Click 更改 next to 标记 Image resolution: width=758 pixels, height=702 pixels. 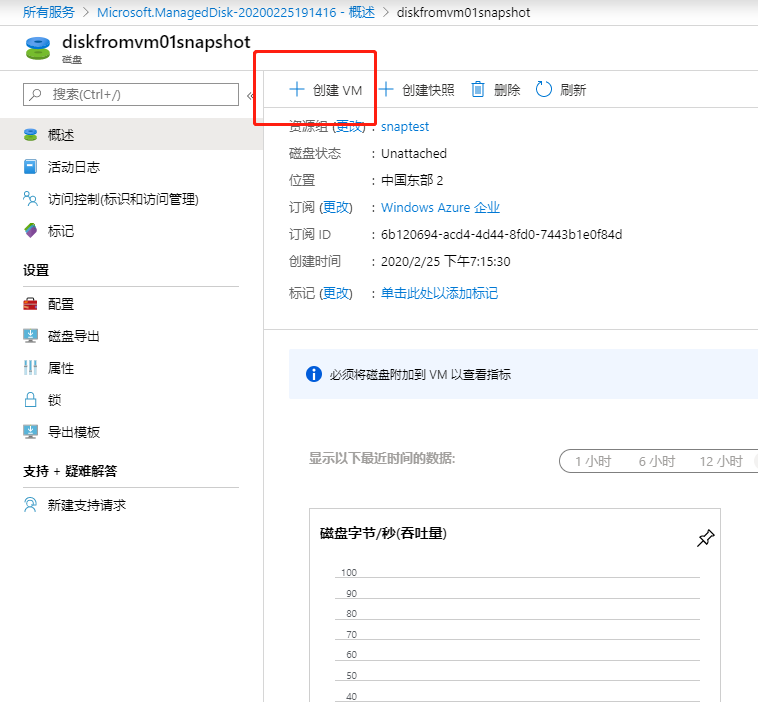click(336, 293)
